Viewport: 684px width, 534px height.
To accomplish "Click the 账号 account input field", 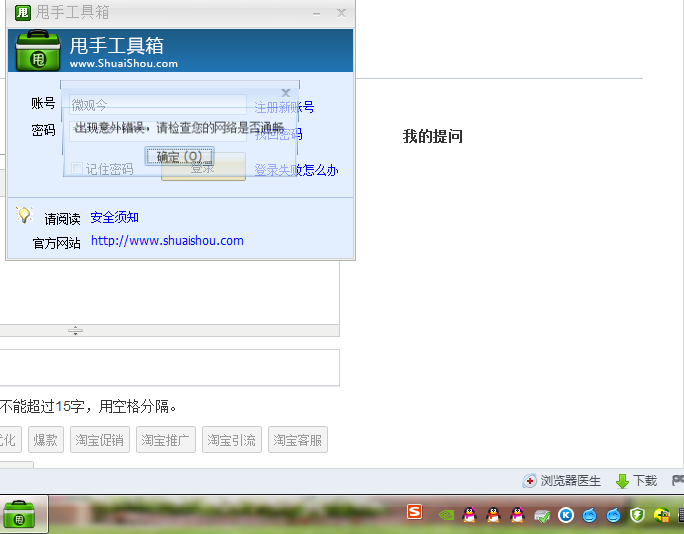I will click(x=158, y=105).
